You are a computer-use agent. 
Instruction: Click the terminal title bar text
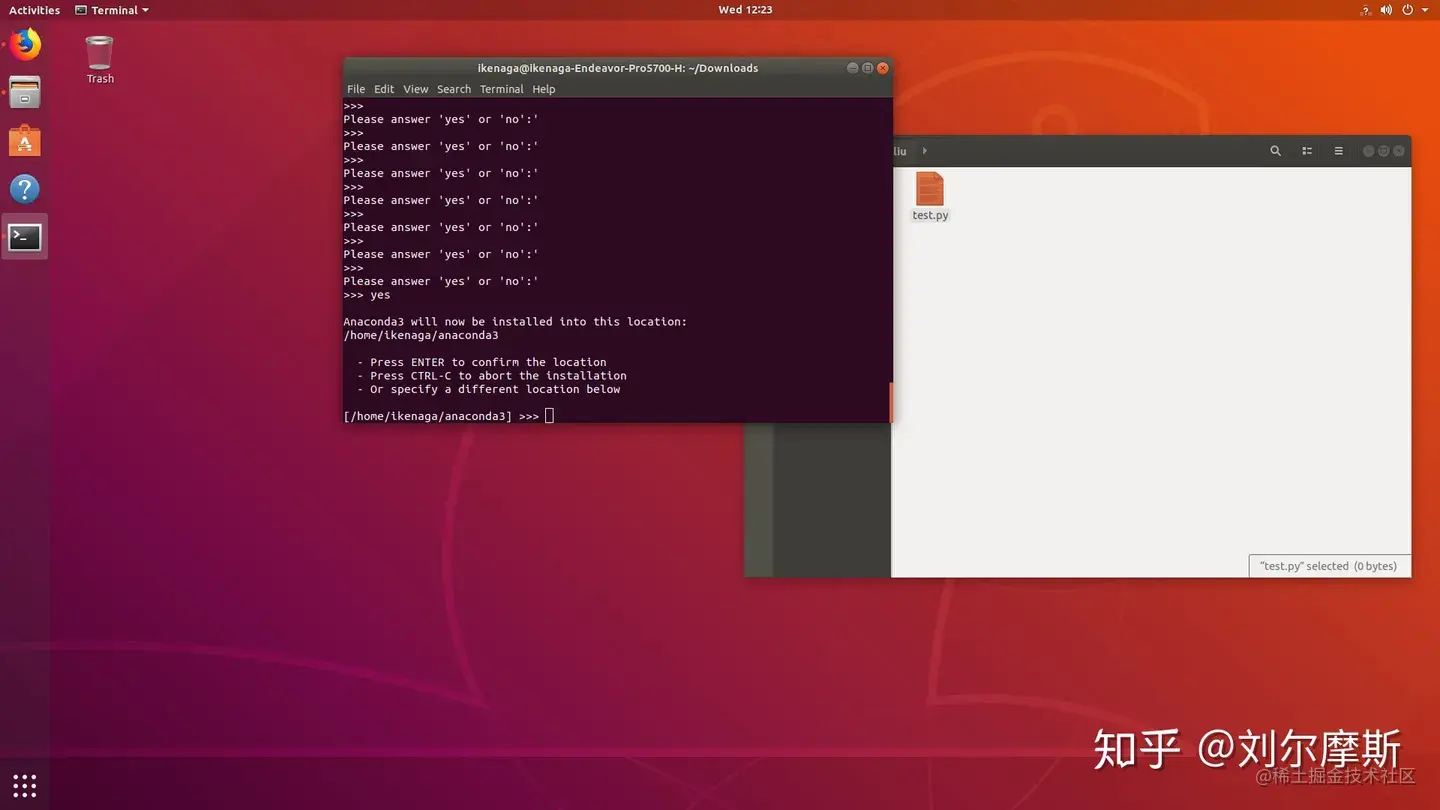618,68
